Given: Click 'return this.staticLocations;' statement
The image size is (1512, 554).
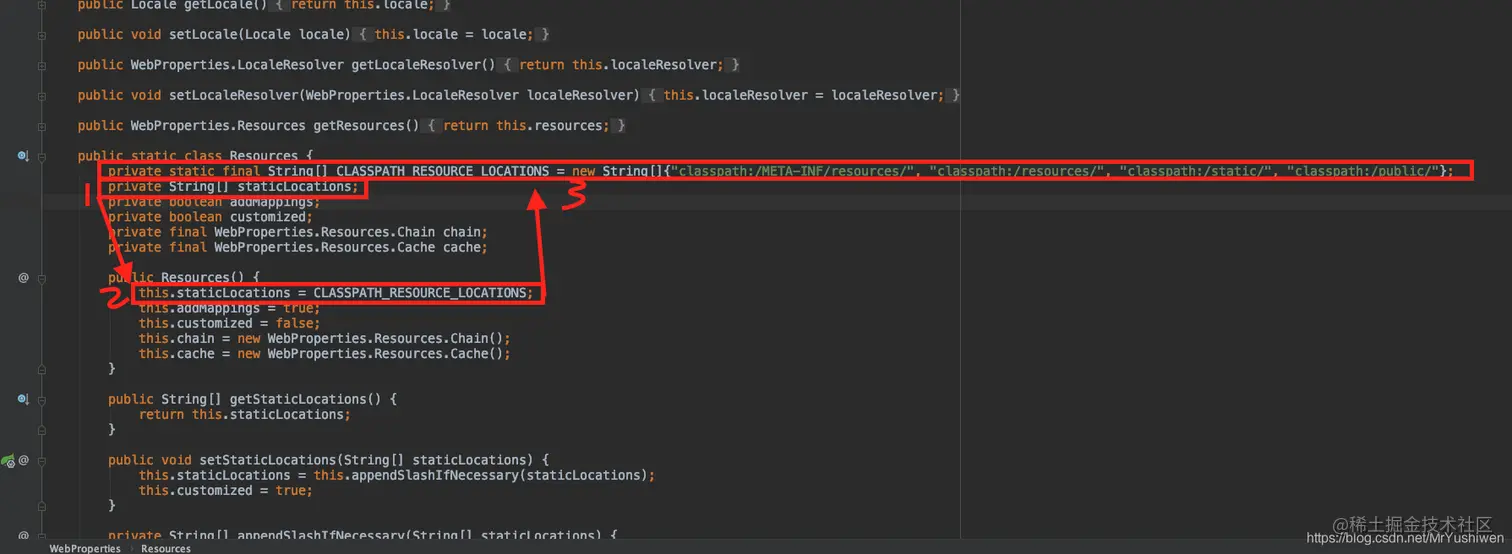Looking at the screenshot, I should point(245,414).
